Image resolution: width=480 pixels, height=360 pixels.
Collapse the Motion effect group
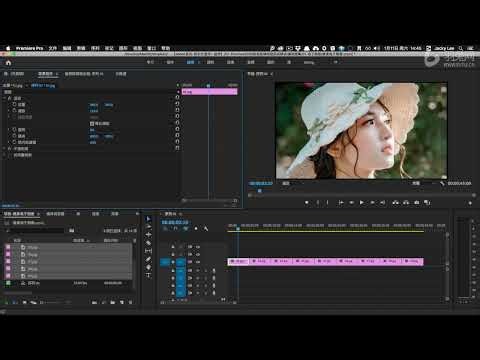point(4,98)
